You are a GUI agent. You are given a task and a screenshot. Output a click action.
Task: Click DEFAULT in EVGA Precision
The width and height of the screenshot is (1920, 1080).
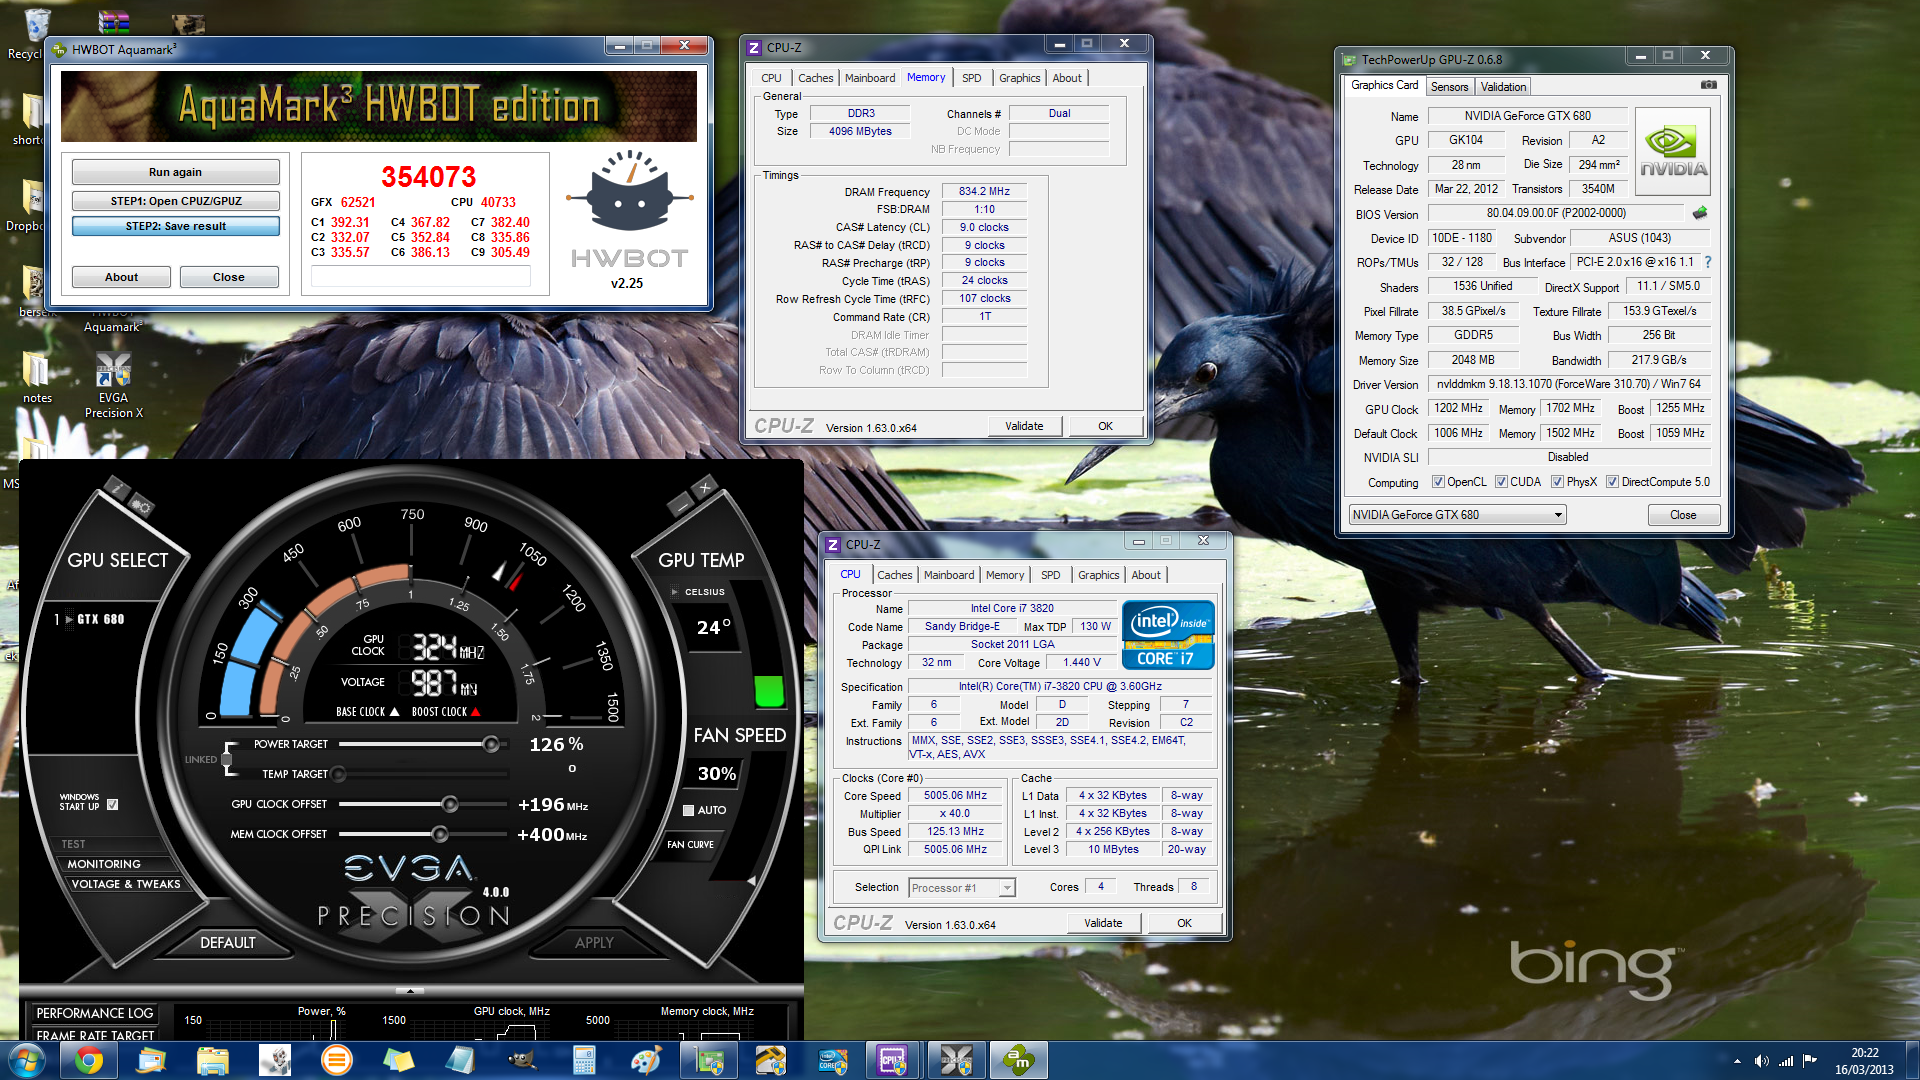[227, 943]
